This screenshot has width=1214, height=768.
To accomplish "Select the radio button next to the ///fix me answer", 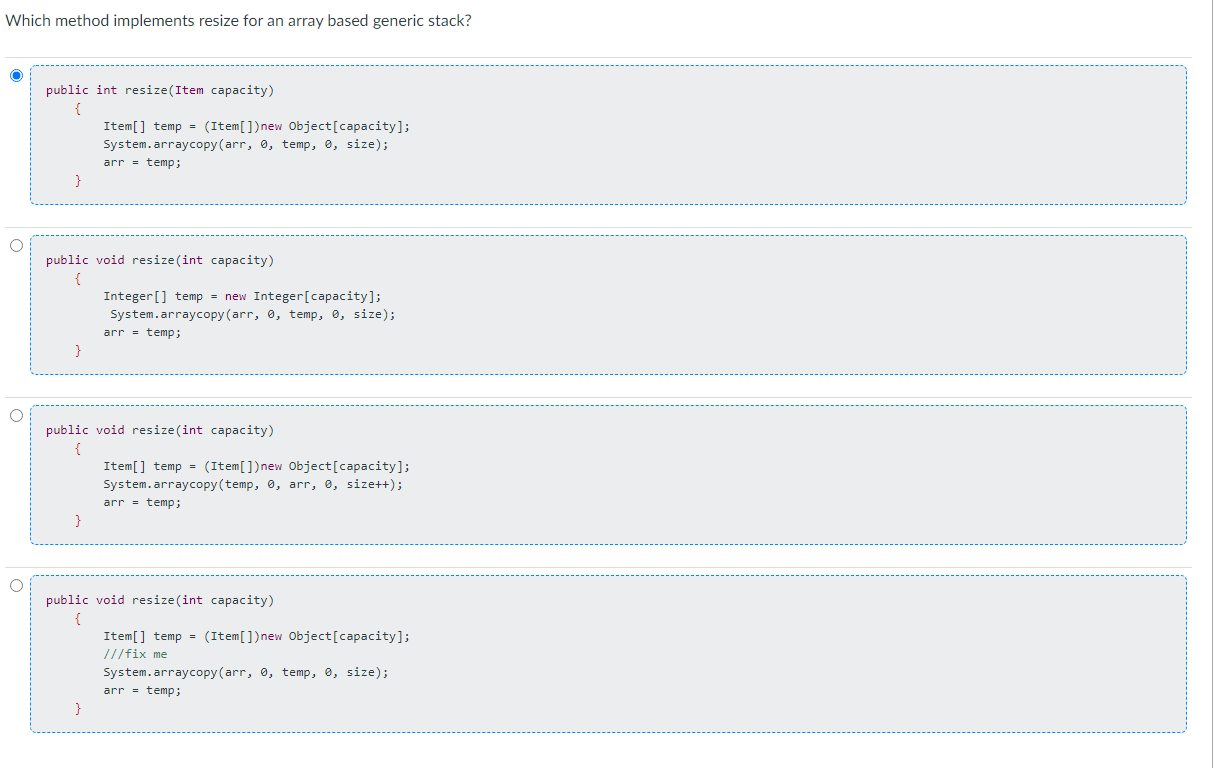I will [15, 585].
